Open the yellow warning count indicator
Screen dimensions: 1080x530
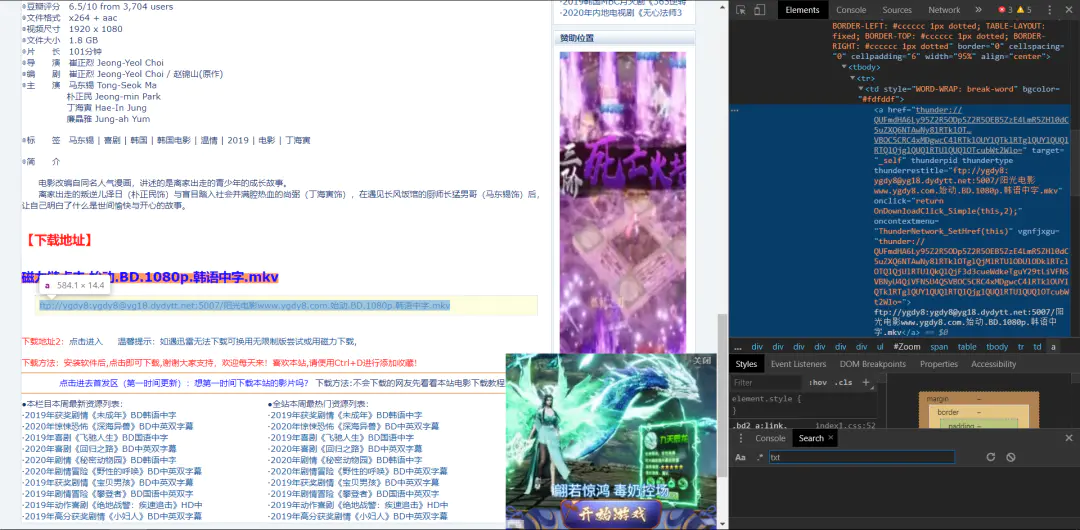pos(1024,10)
